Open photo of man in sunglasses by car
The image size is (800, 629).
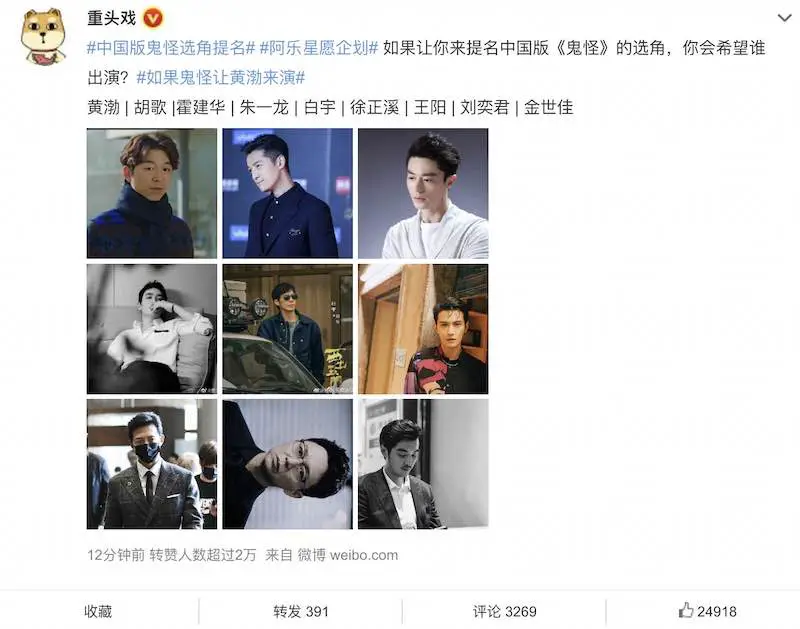(x=287, y=329)
